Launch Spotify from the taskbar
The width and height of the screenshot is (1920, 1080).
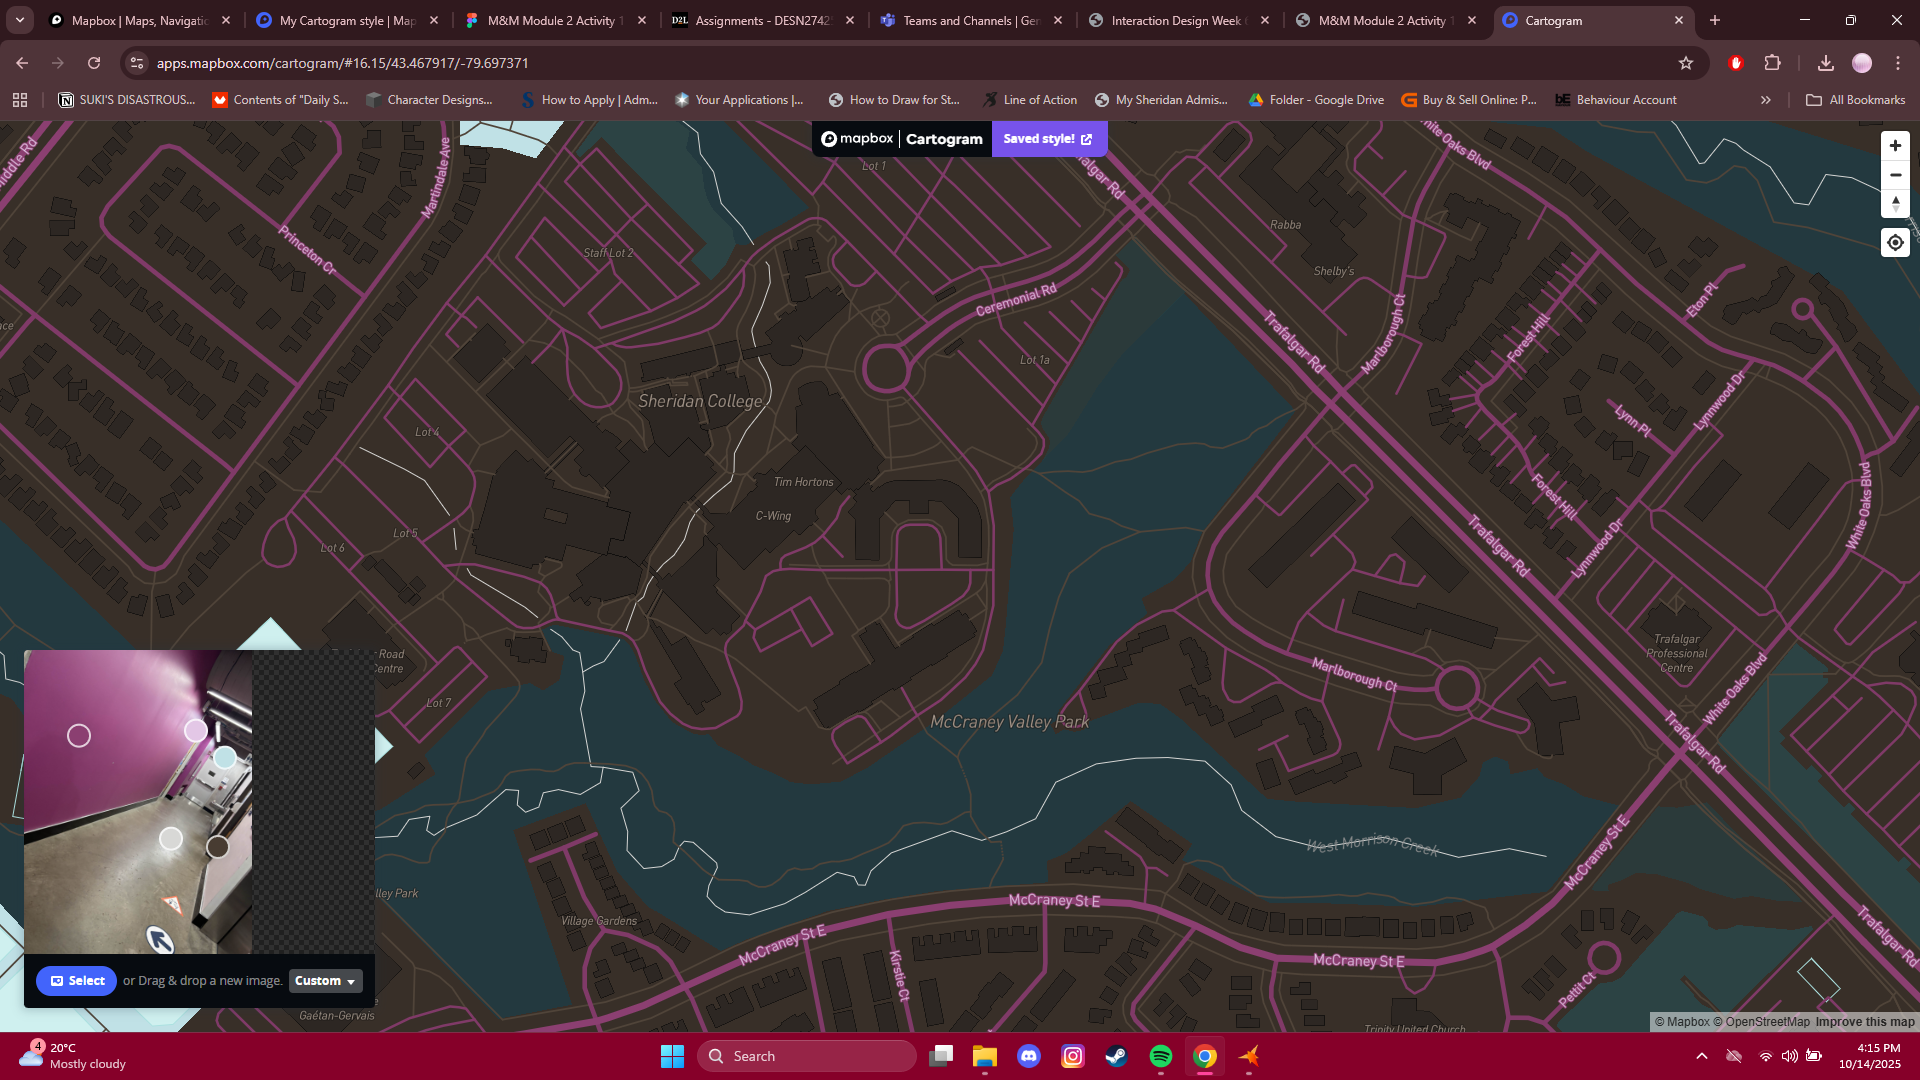click(1161, 1056)
